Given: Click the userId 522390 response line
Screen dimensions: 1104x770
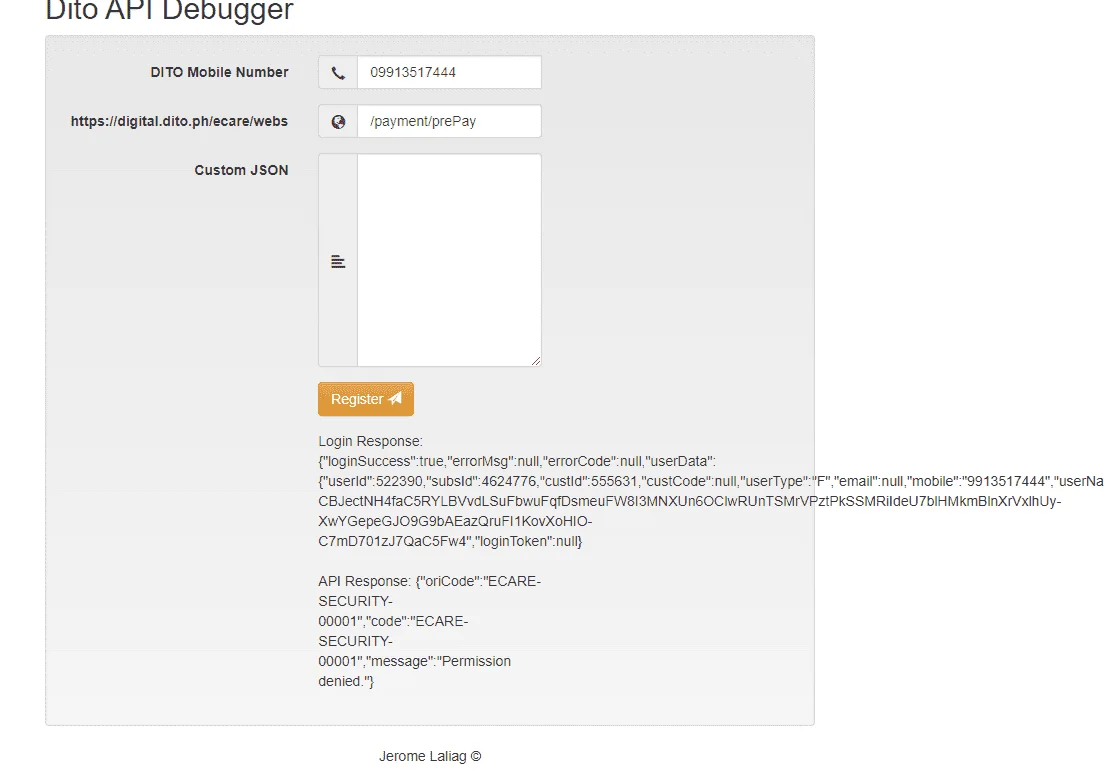Looking at the screenshot, I should pos(710,481).
